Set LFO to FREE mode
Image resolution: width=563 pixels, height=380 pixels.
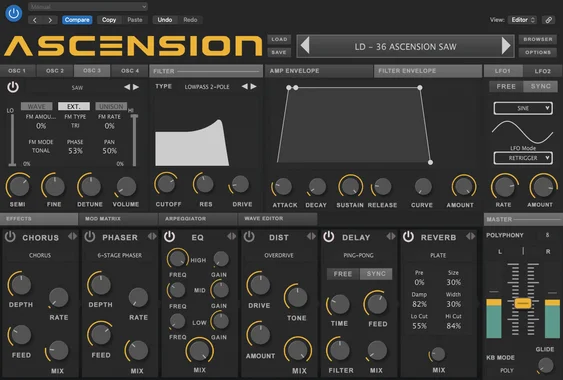click(506, 87)
